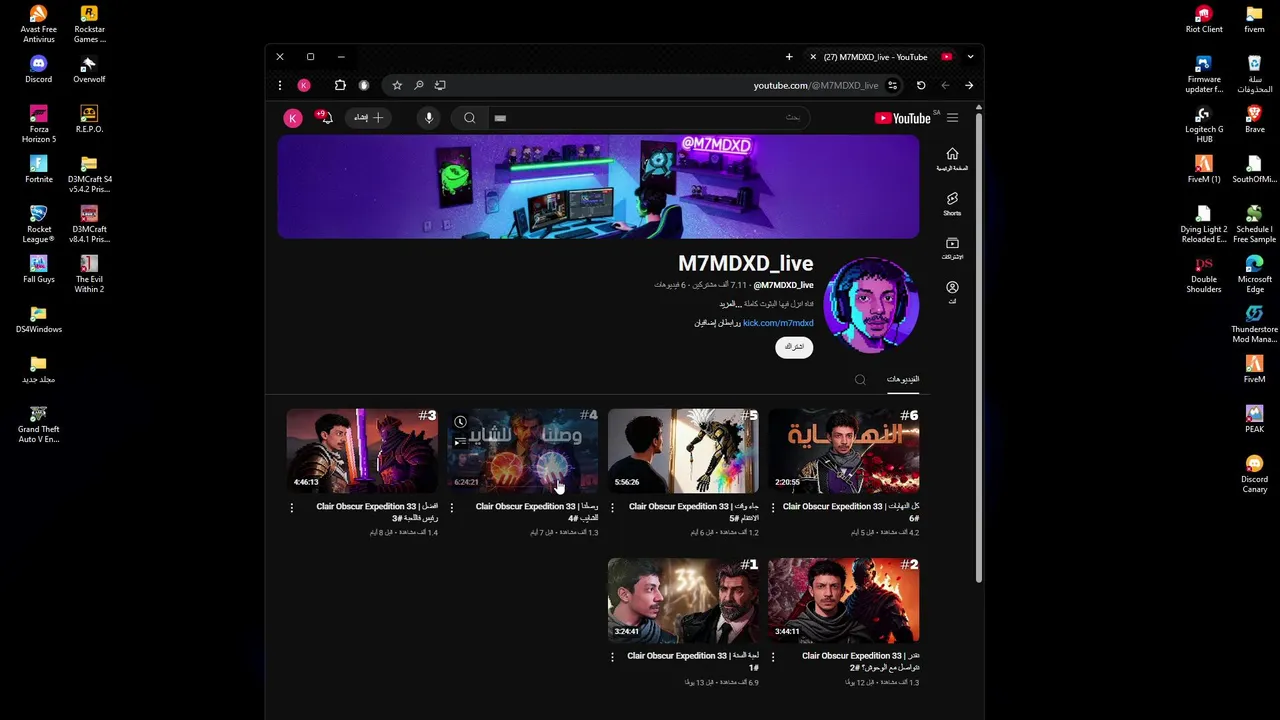The image size is (1280, 720).
Task: Open video thumbnail #6
Action: [x=843, y=450]
